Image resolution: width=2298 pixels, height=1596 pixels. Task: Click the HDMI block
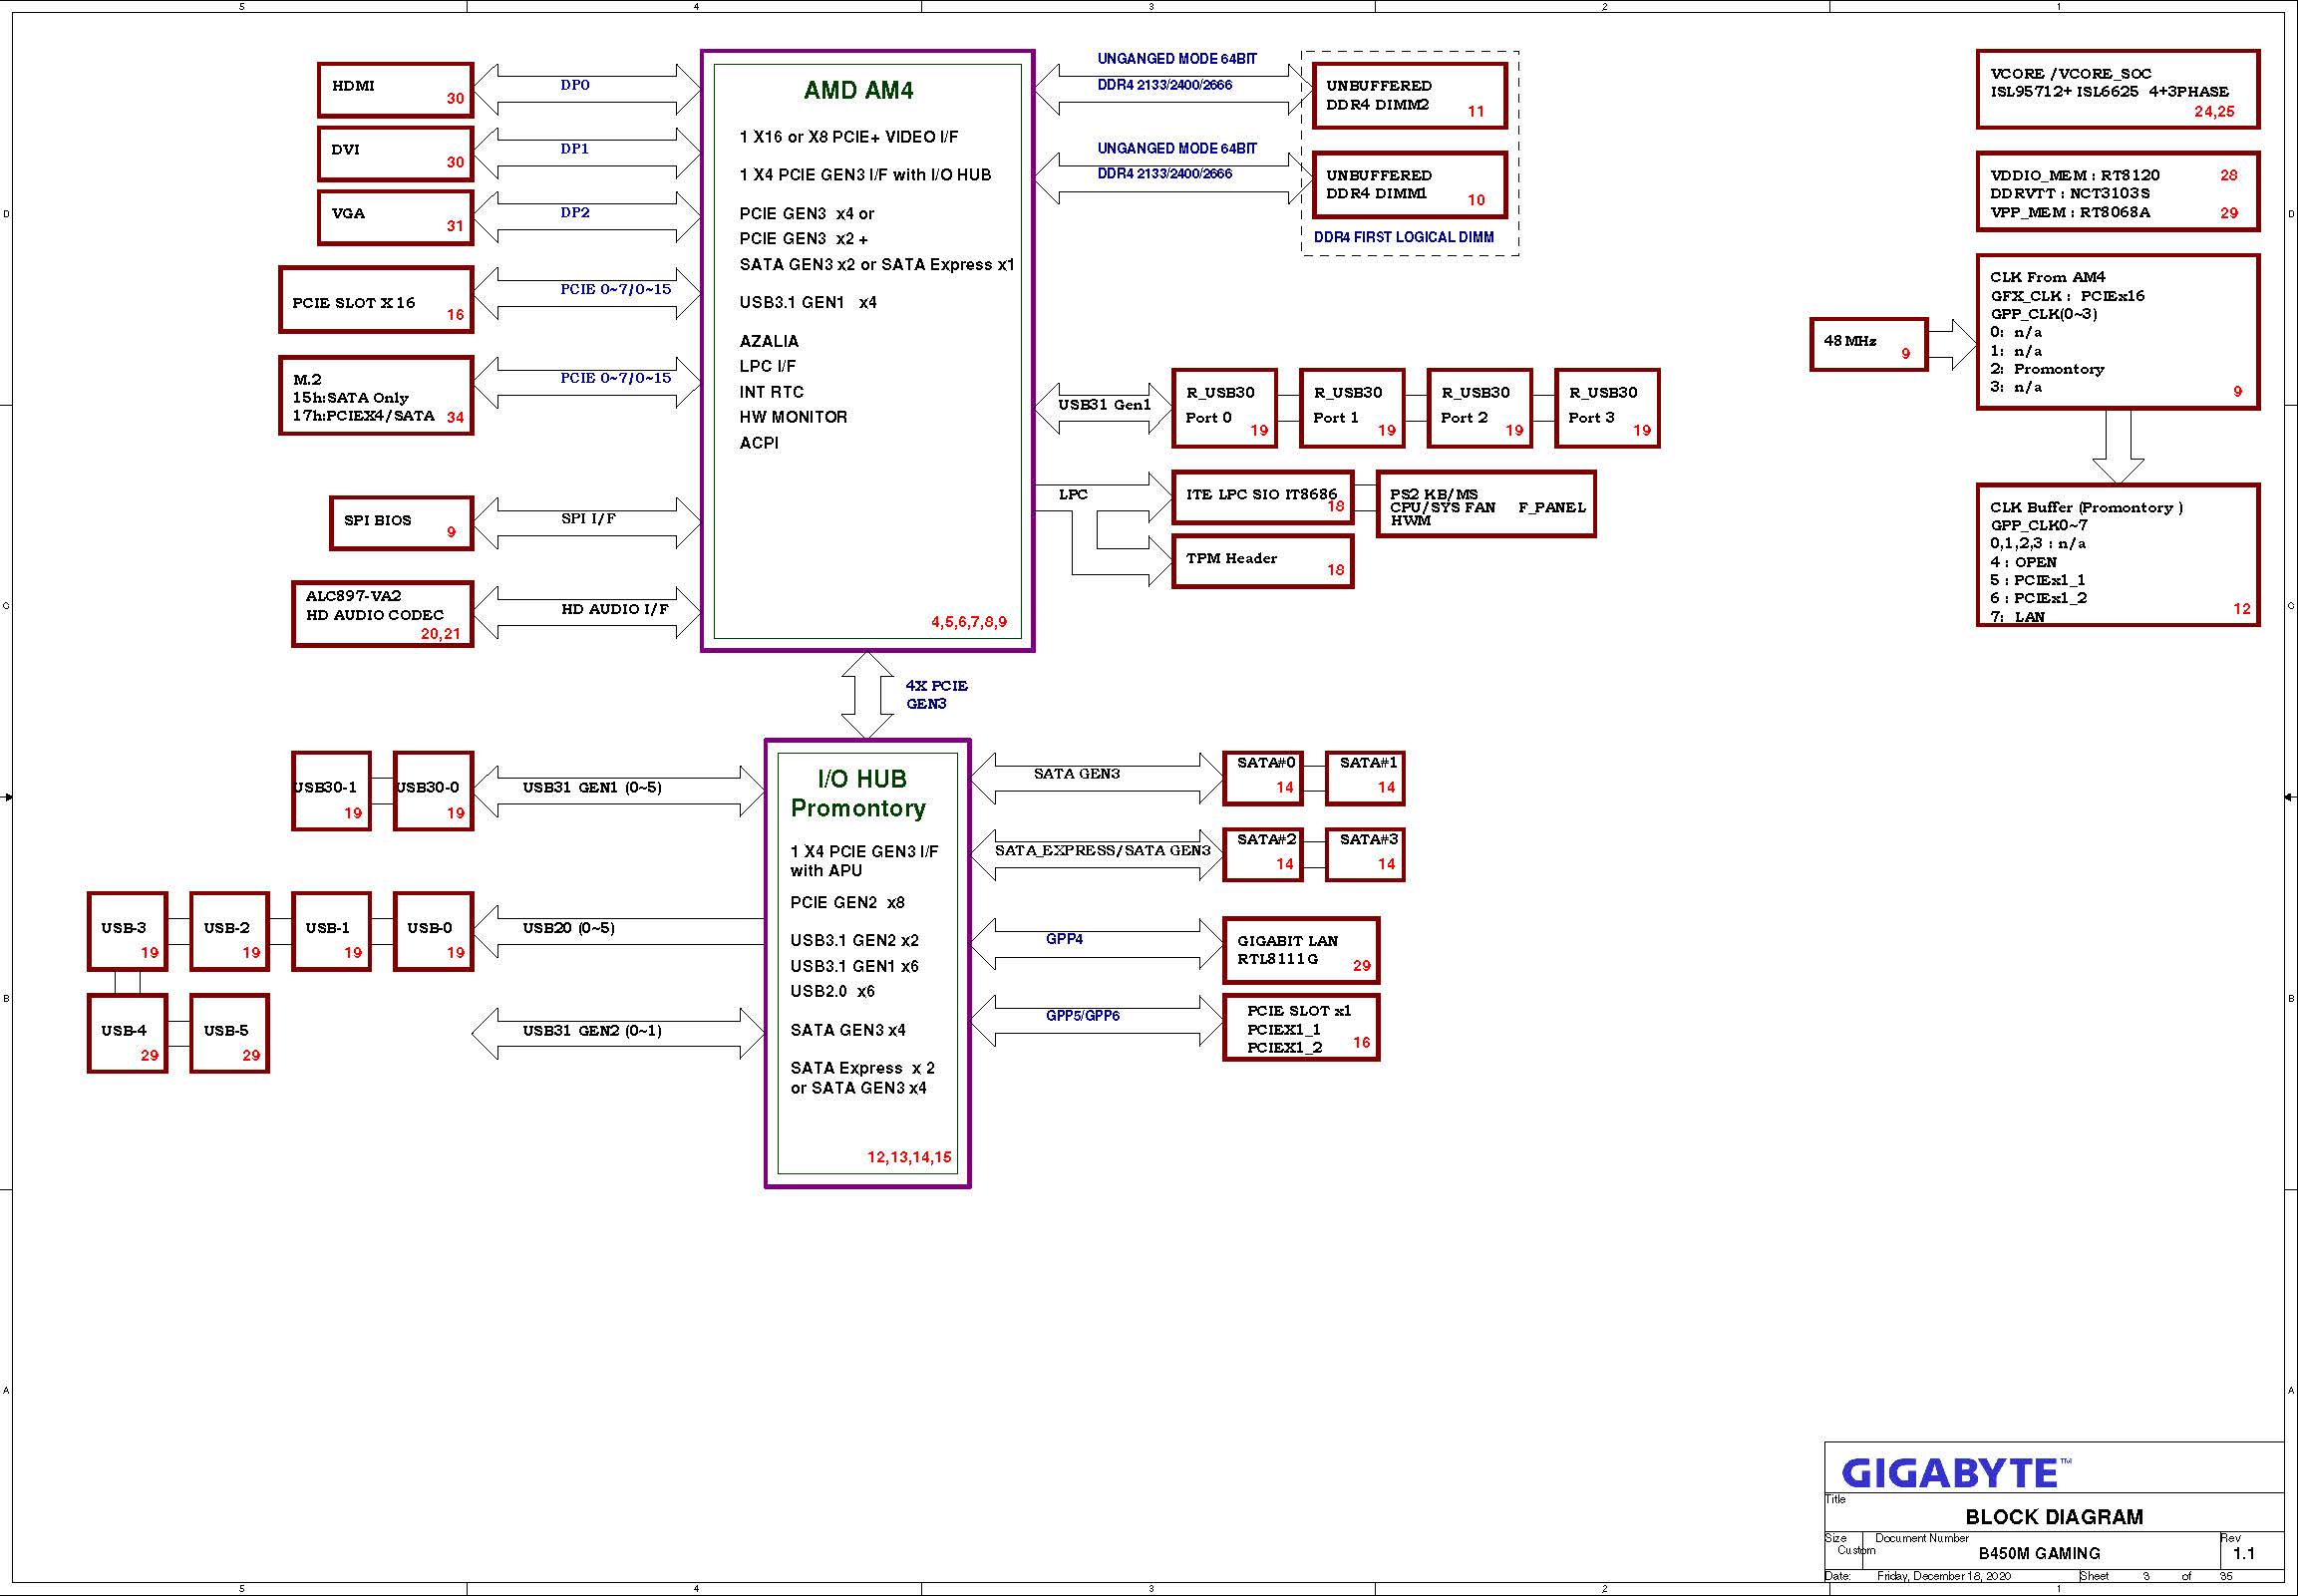click(x=395, y=90)
